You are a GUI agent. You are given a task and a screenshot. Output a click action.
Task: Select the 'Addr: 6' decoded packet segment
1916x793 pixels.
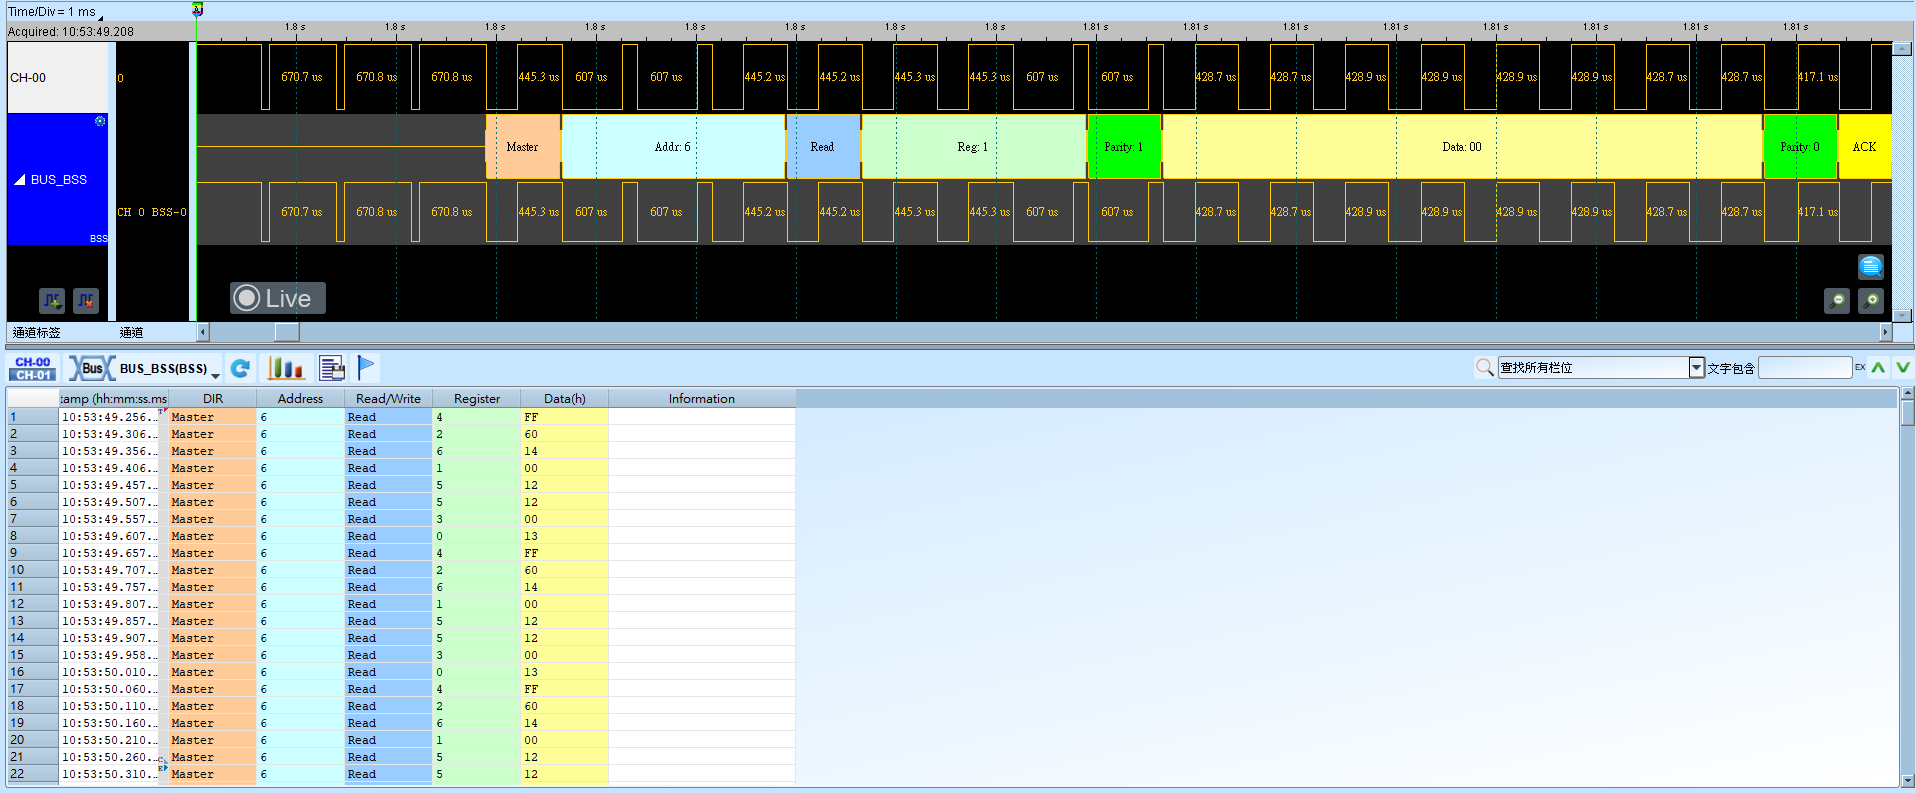click(673, 147)
